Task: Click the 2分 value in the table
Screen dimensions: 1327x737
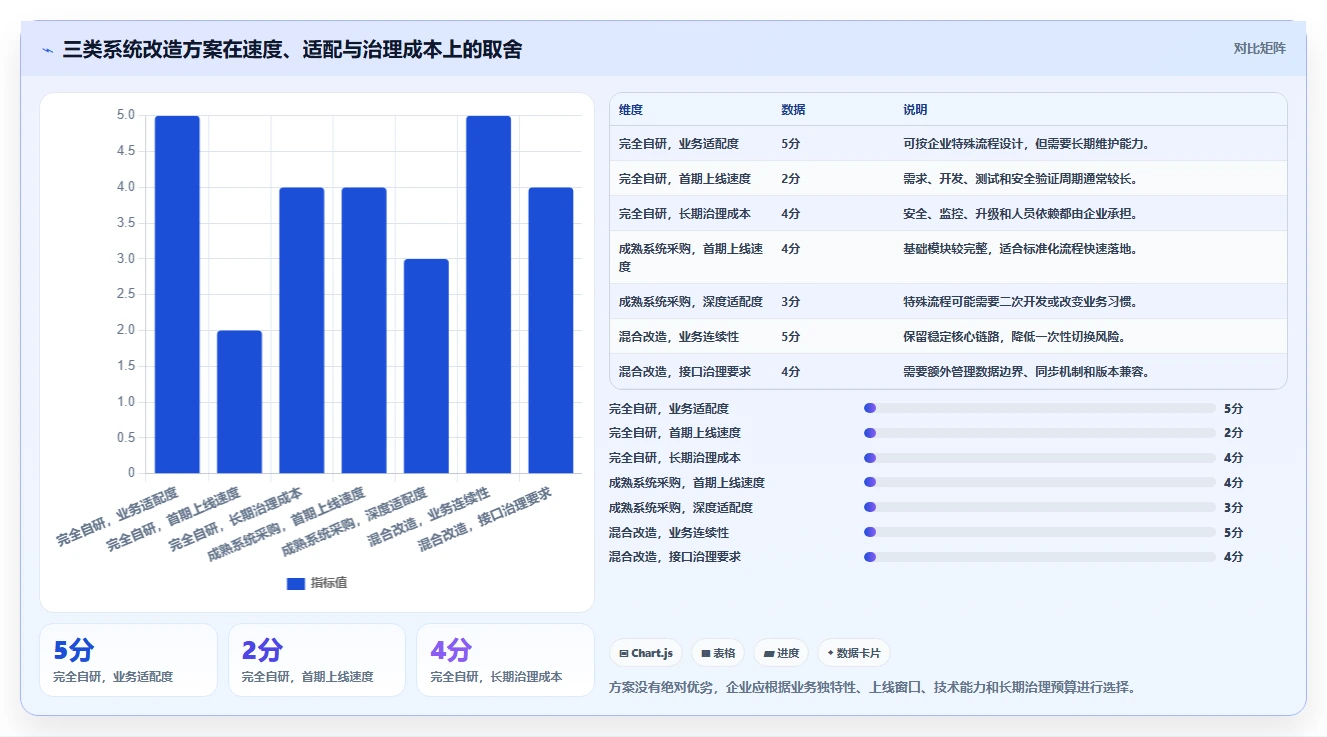Action: [x=791, y=179]
